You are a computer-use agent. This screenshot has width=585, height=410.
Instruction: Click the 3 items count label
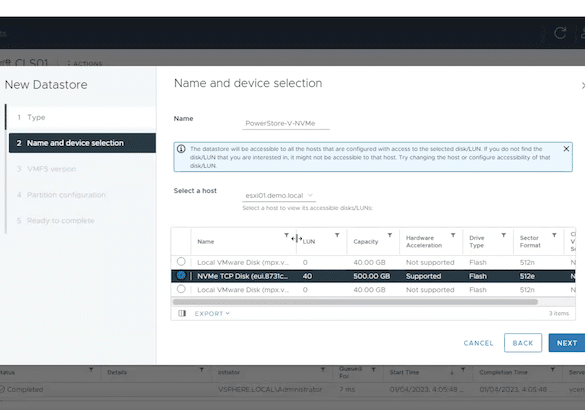point(559,313)
